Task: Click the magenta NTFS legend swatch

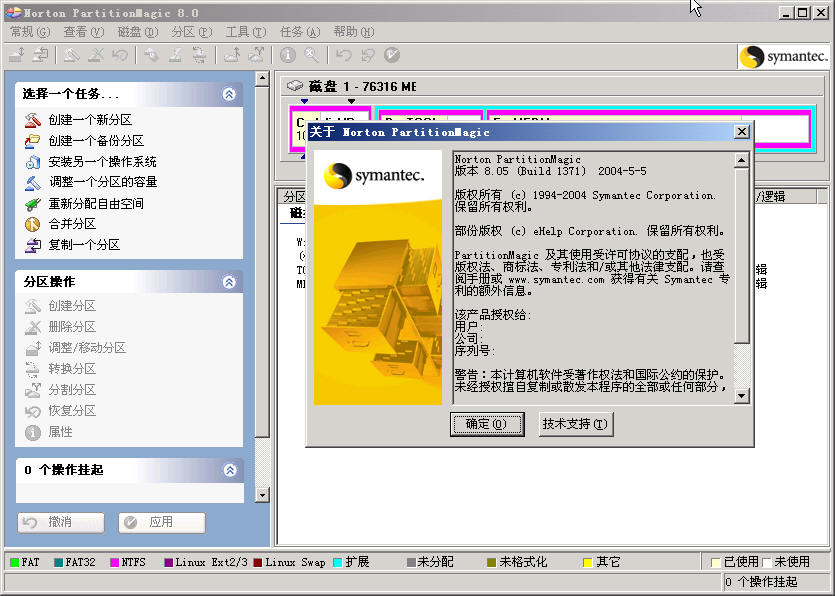Action: (x=114, y=562)
